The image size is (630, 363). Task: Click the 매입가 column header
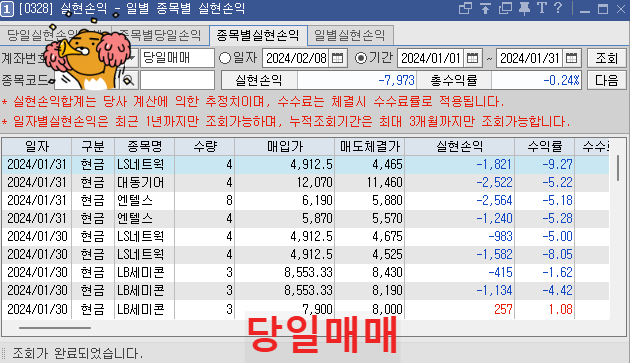click(x=284, y=147)
